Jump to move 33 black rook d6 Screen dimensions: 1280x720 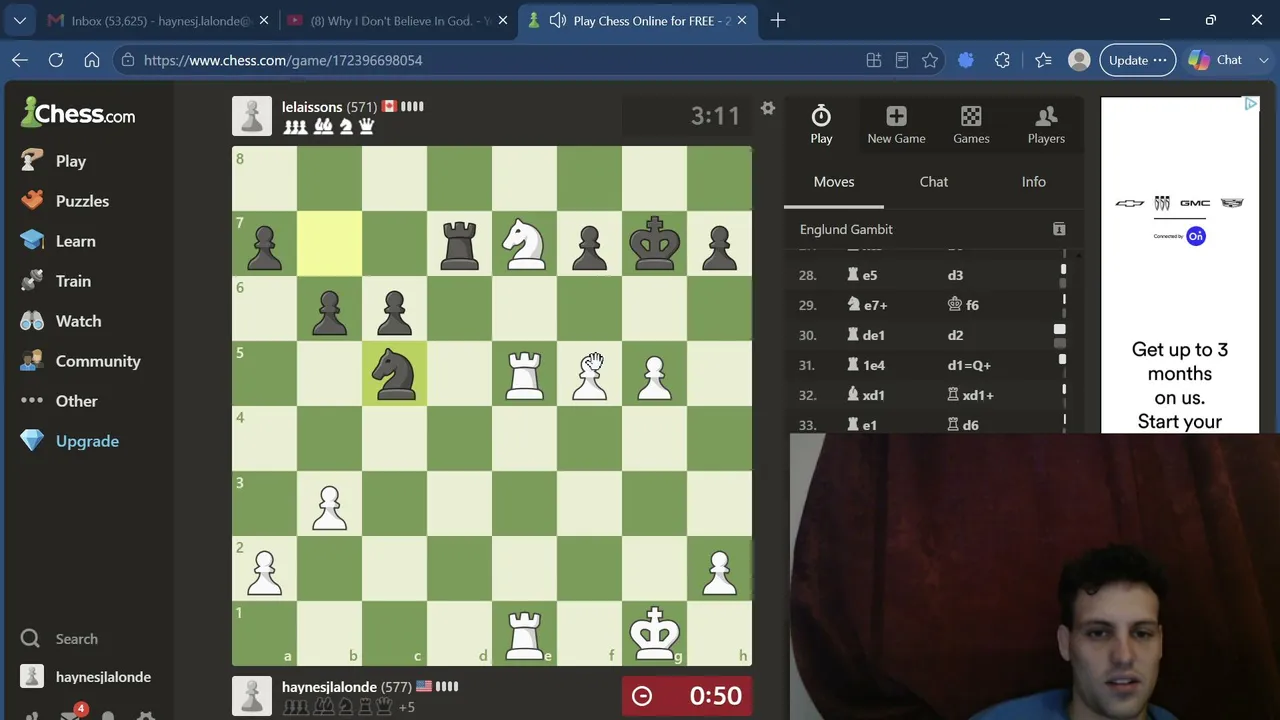963,425
